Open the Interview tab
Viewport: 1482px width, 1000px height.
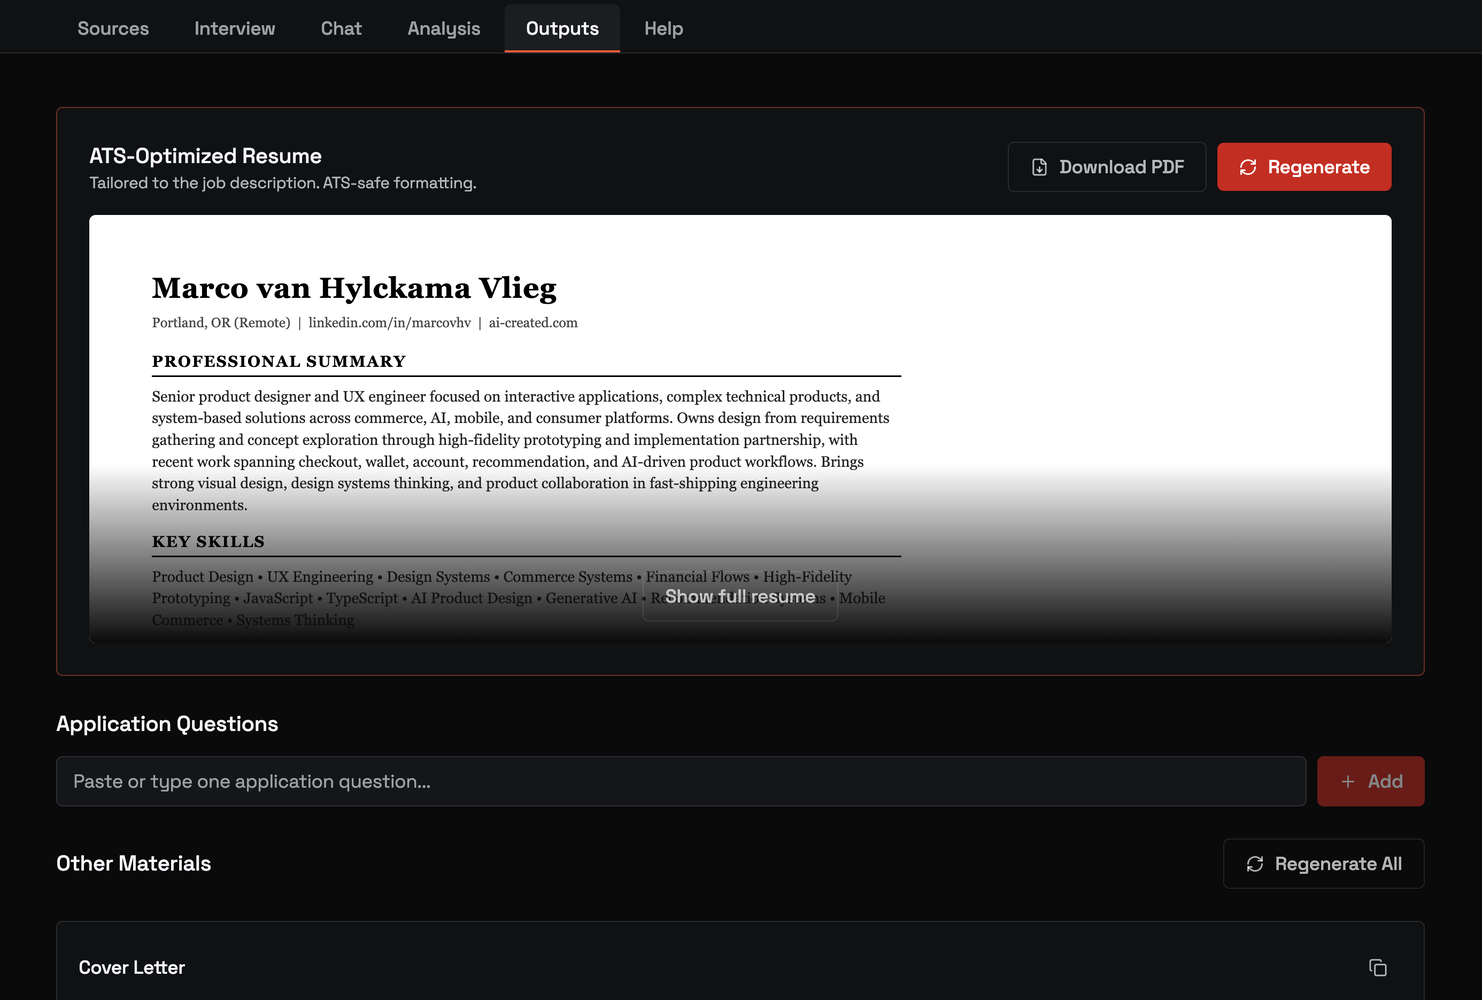tap(234, 28)
